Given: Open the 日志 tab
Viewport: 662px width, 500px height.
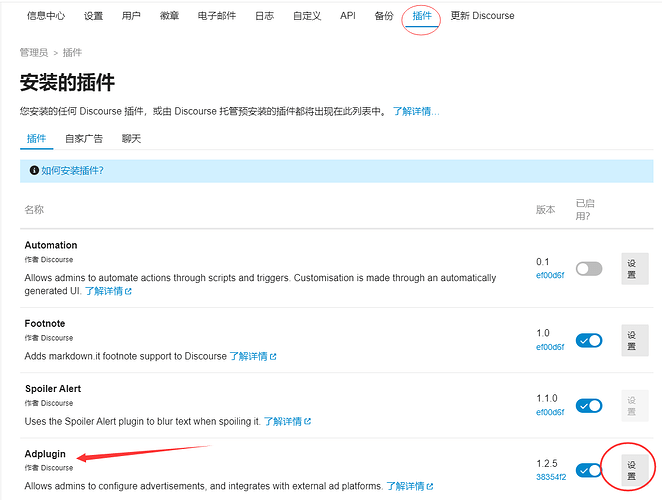Looking at the screenshot, I should (264, 16).
